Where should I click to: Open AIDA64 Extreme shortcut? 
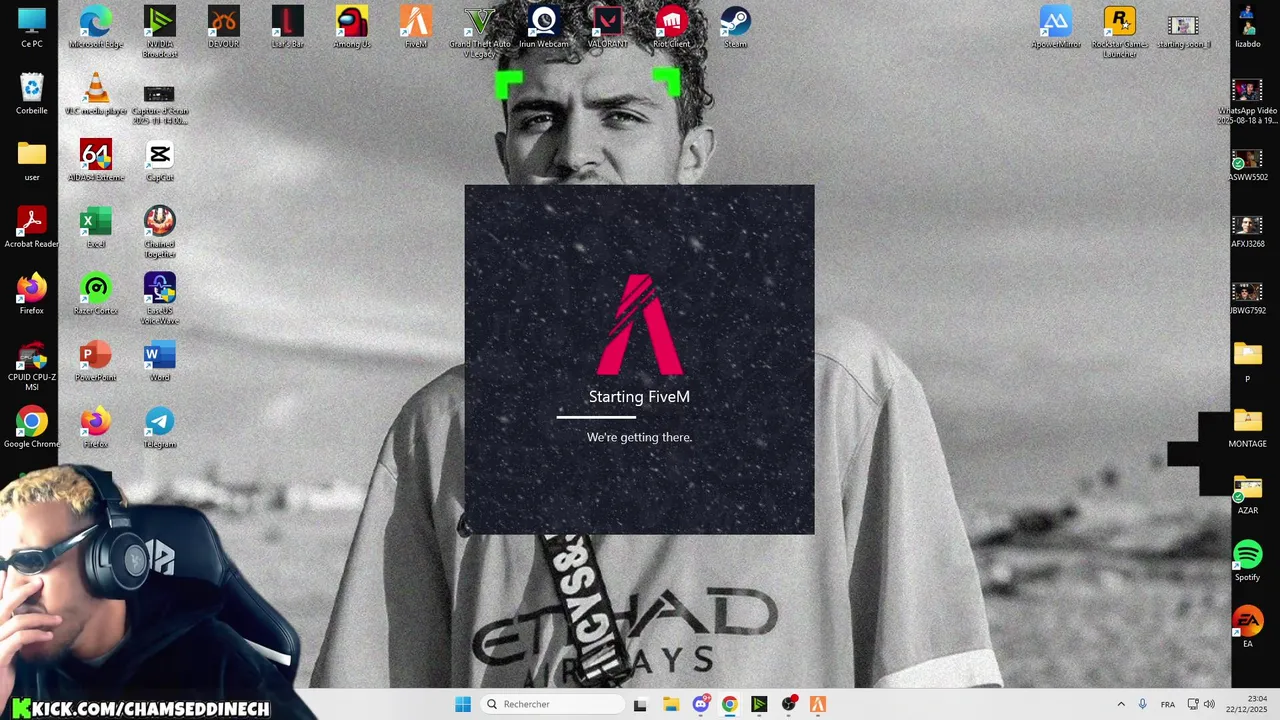96,161
